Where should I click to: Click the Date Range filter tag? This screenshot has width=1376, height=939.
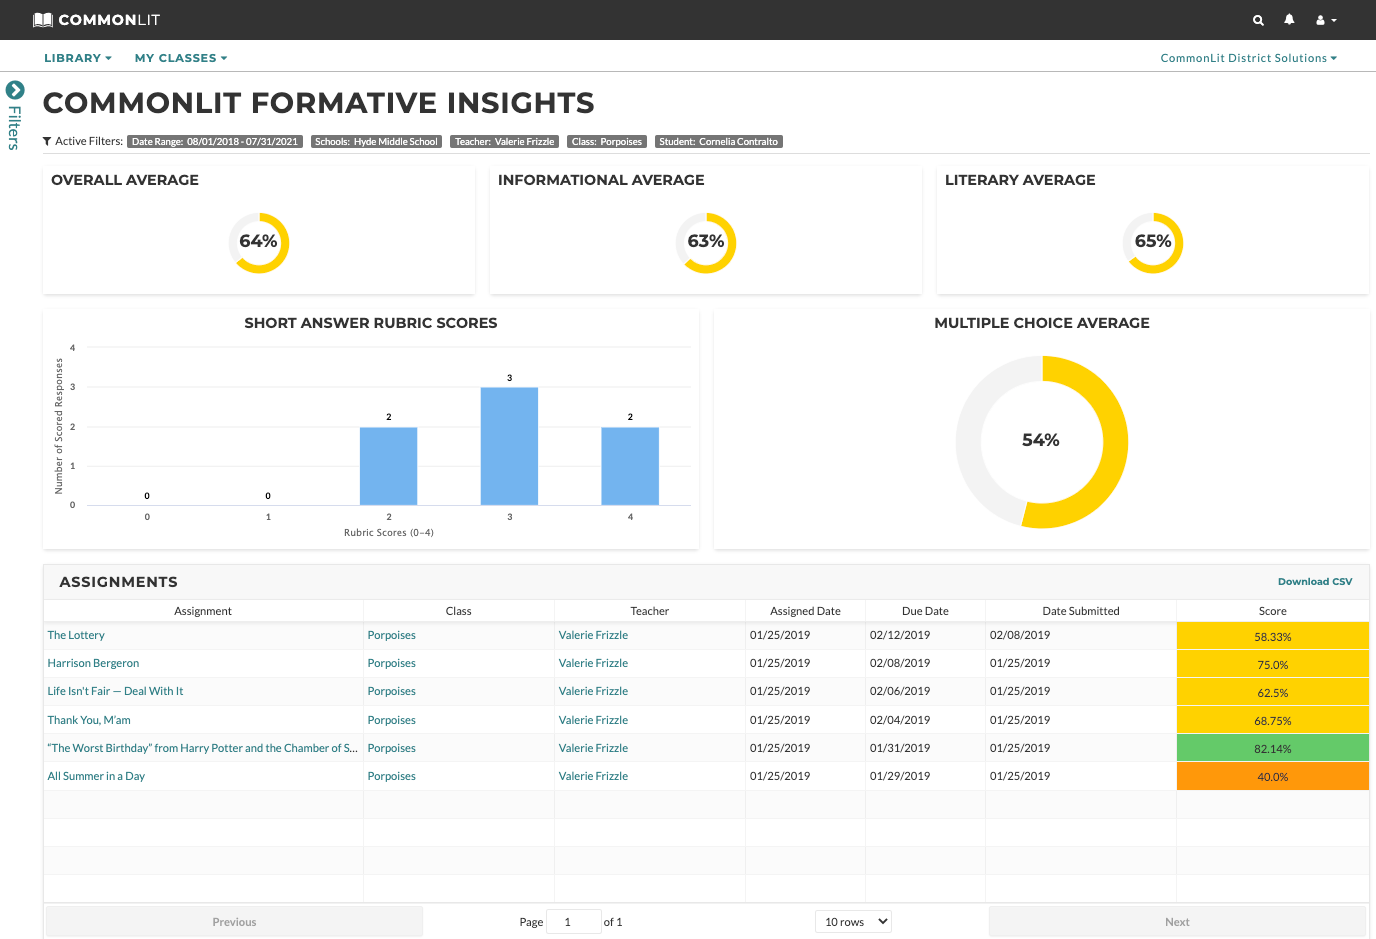click(215, 142)
